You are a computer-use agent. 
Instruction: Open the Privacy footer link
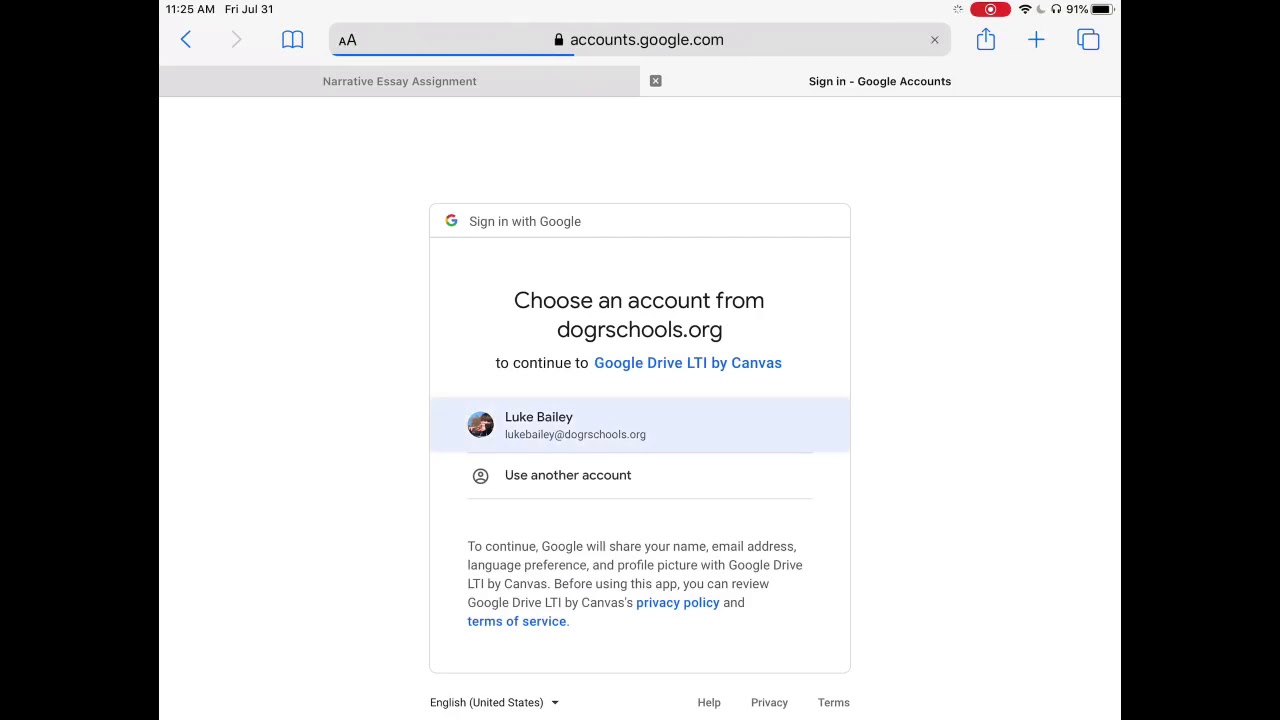tap(769, 703)
